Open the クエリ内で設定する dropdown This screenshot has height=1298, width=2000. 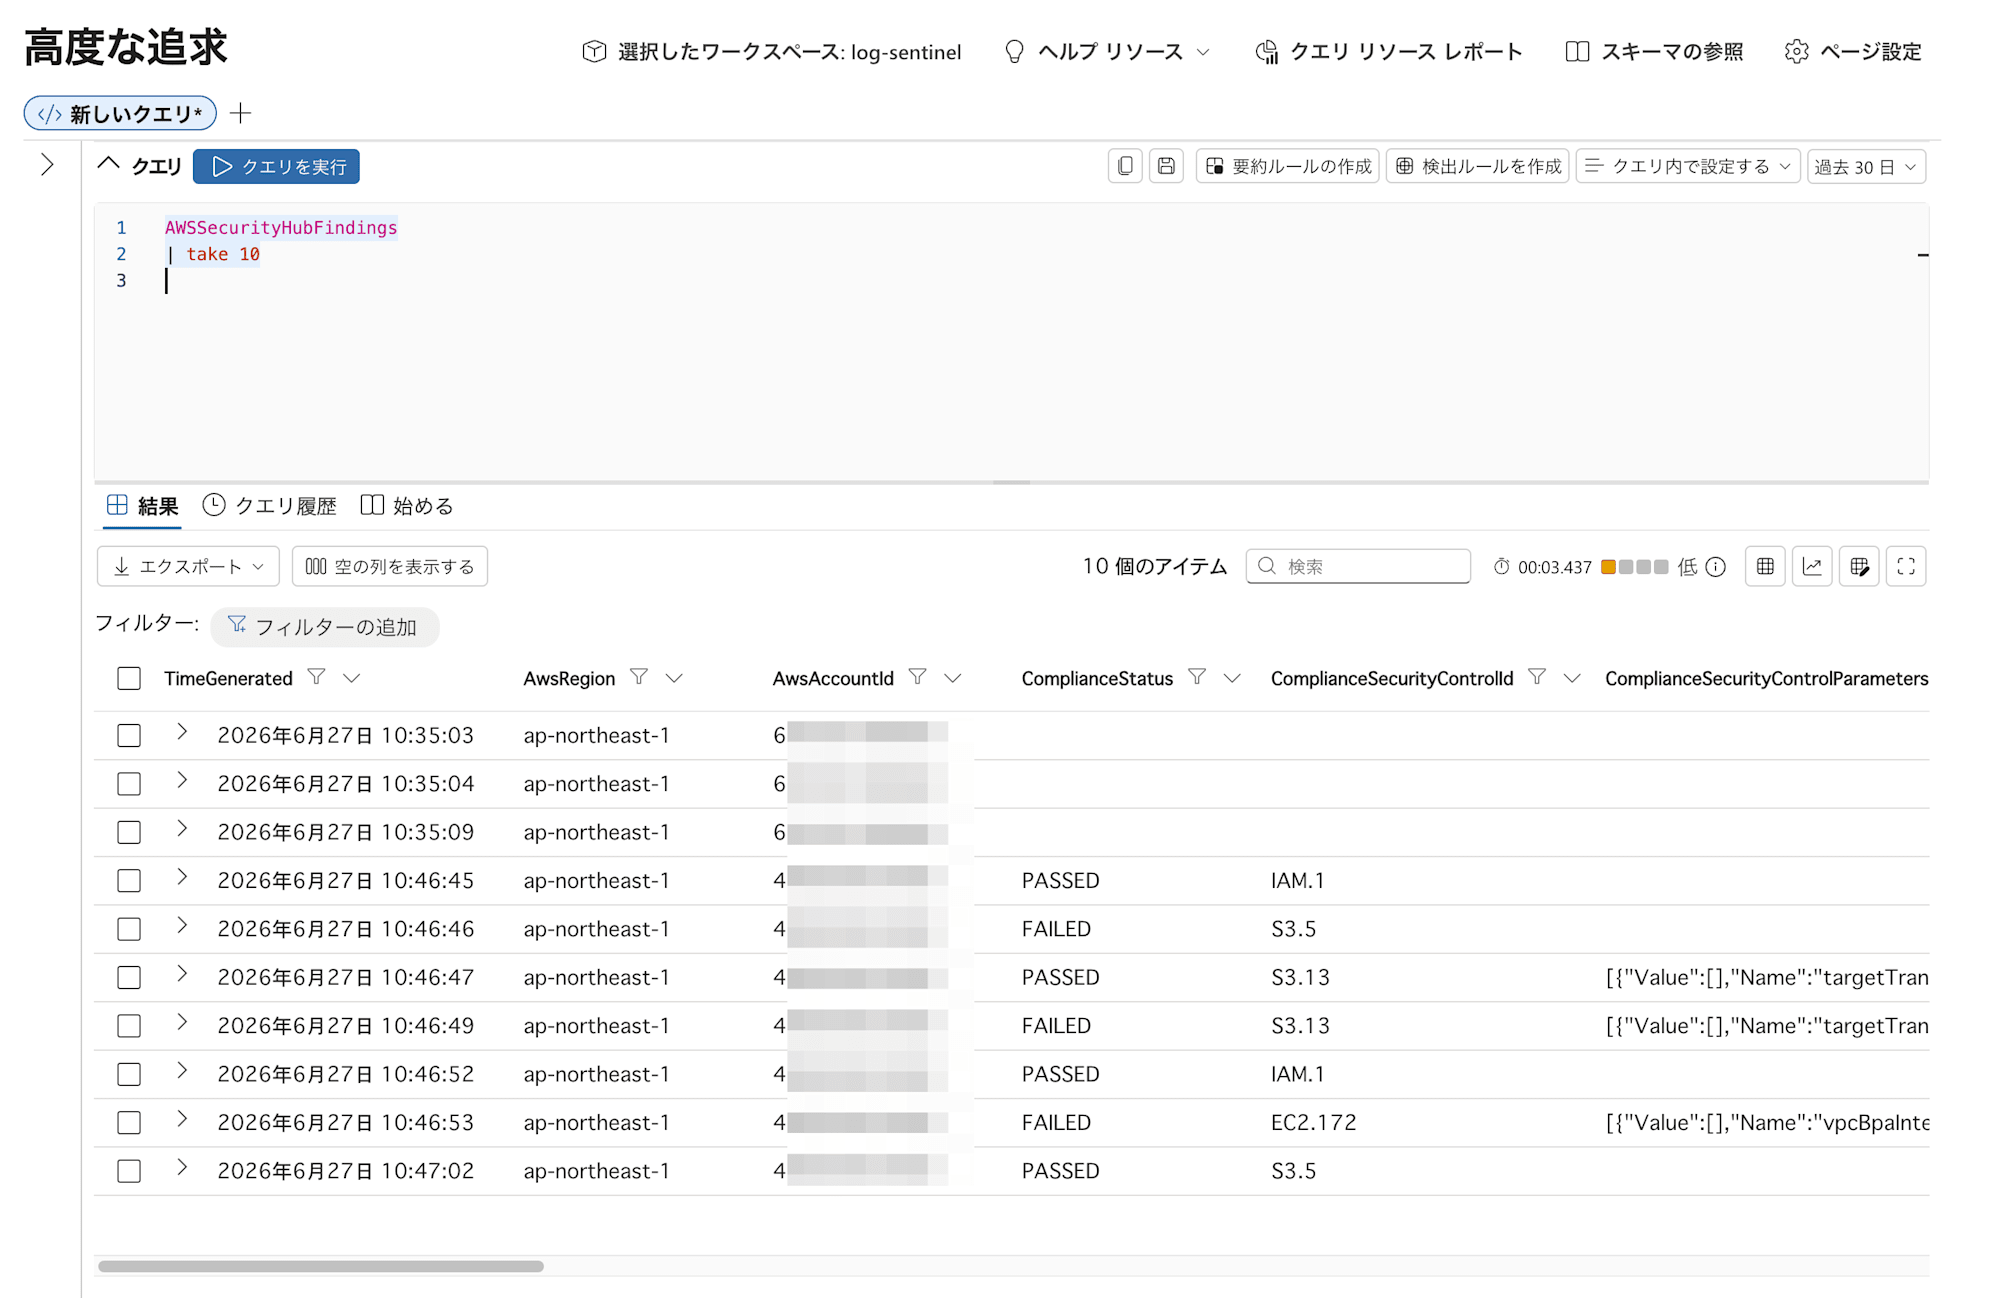click(1688, 166)
